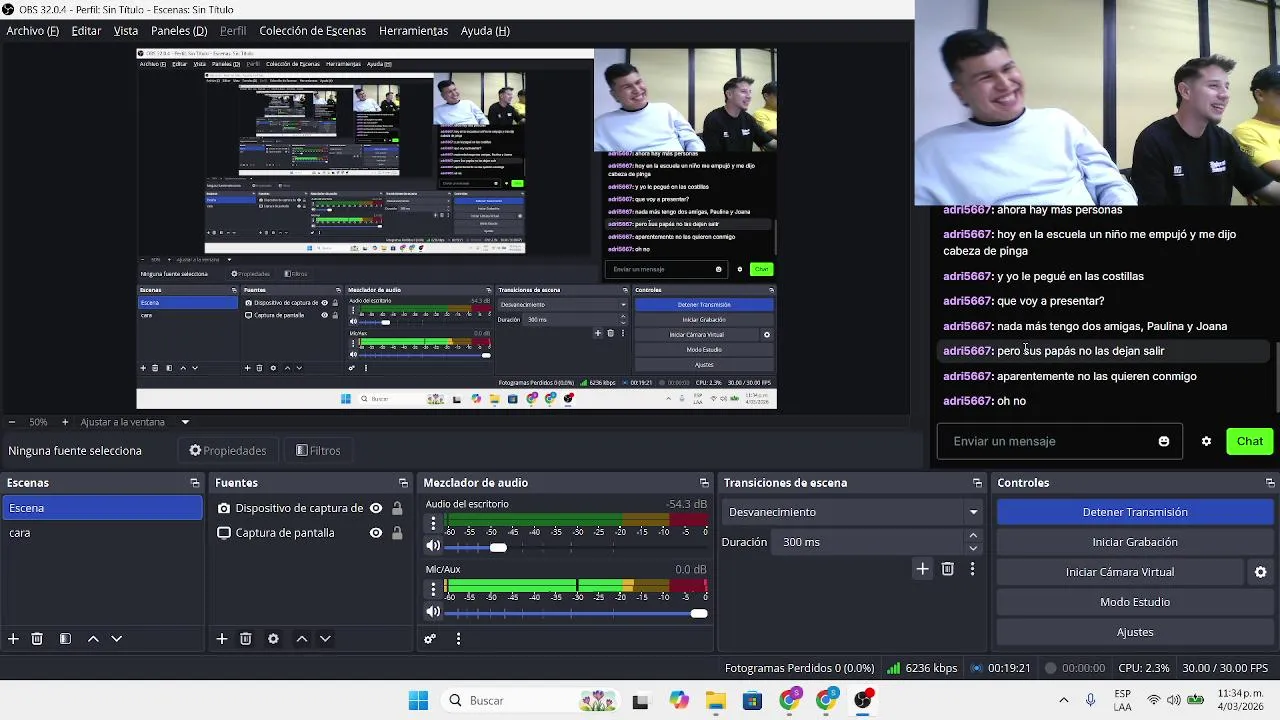Screen dimensions: 1280x720
Task: Open source properties gear in Fuentes toolbar
Action: (x=273, y=639)
